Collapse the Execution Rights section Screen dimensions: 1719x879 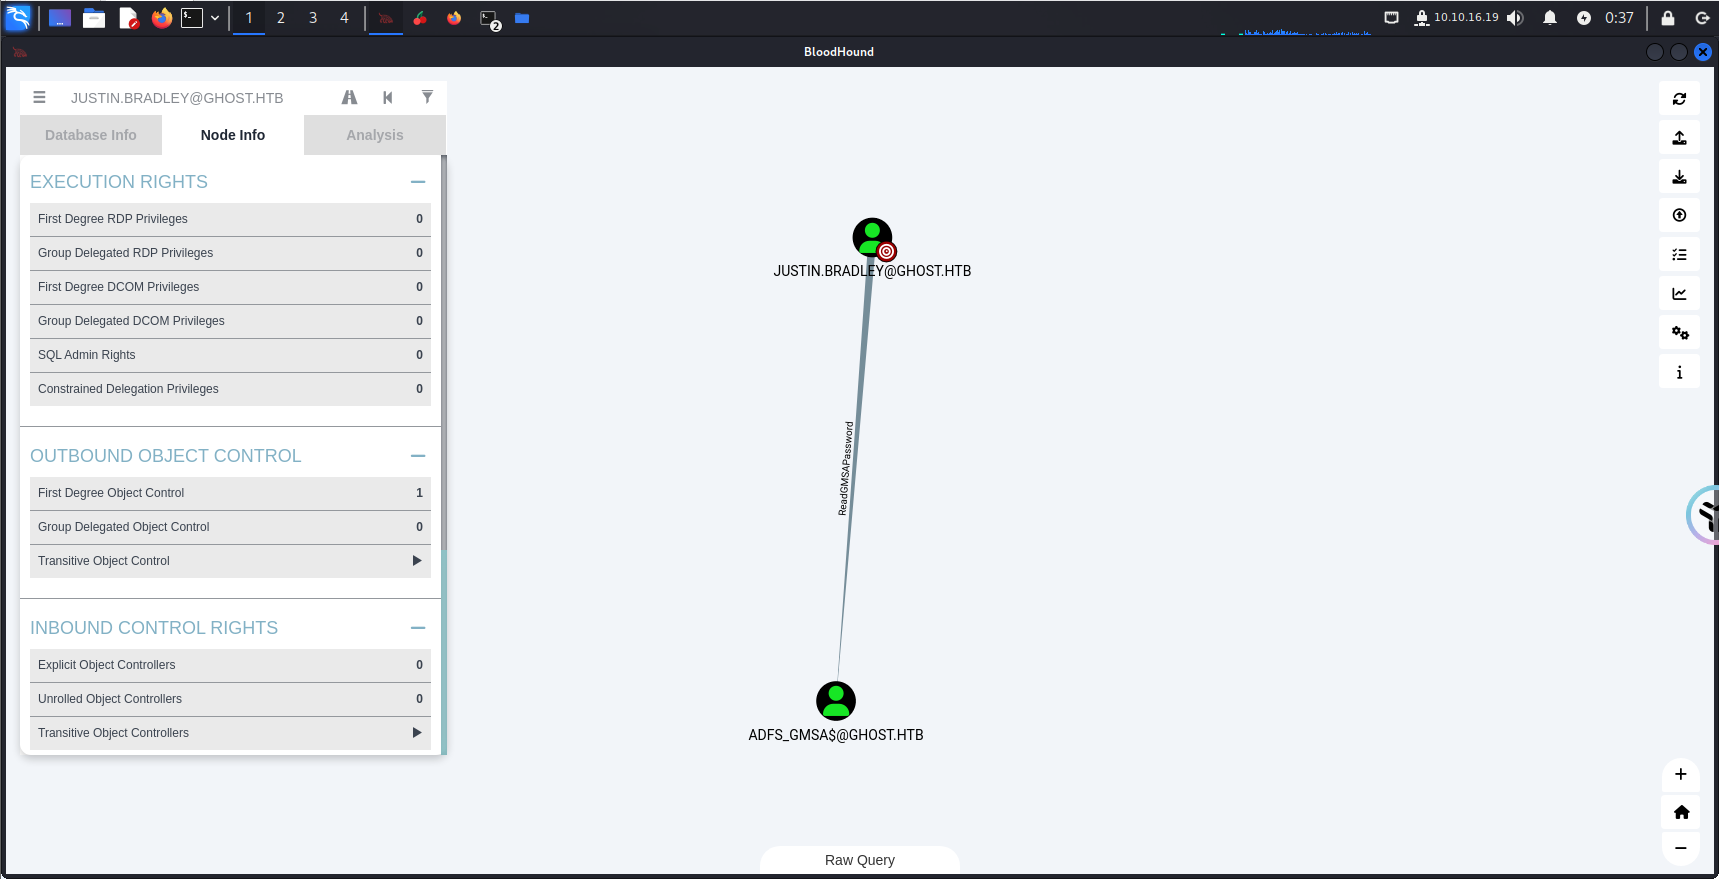coord(418,182)
